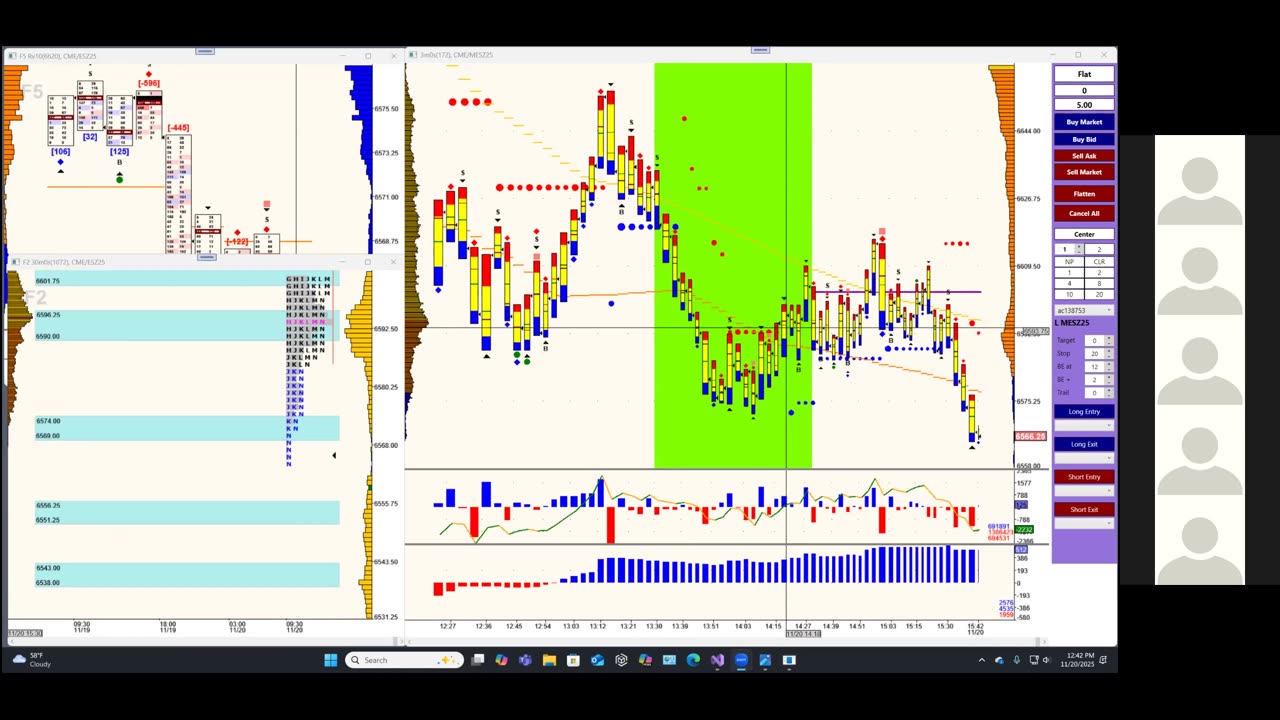The height and width of the screenshot is (720, 1280).
Task: Select quantity preset 20
Action: (1099, 294)
